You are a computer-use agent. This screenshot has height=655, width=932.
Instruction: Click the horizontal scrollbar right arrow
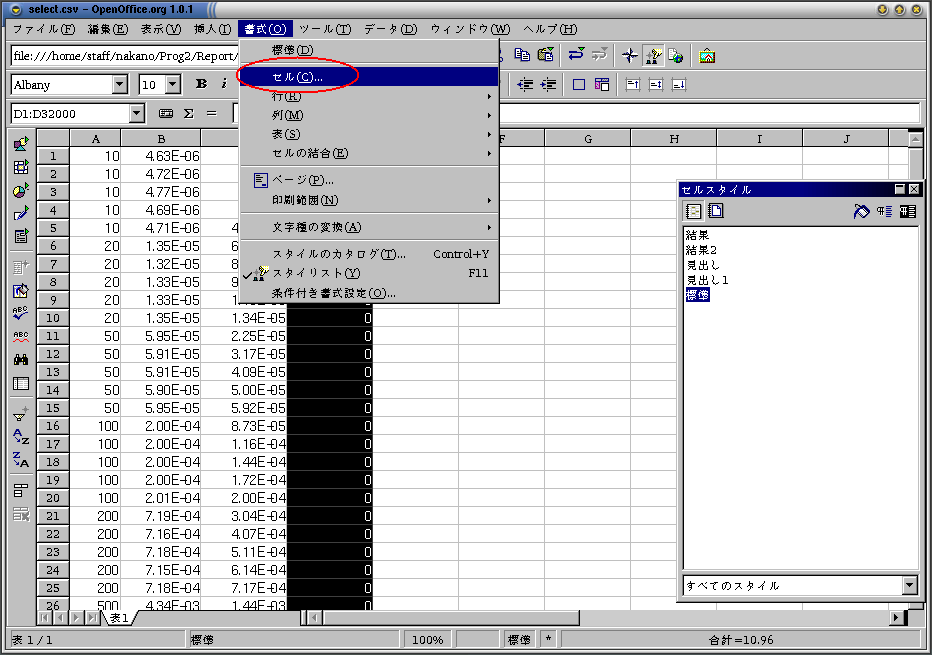[897, 618]
